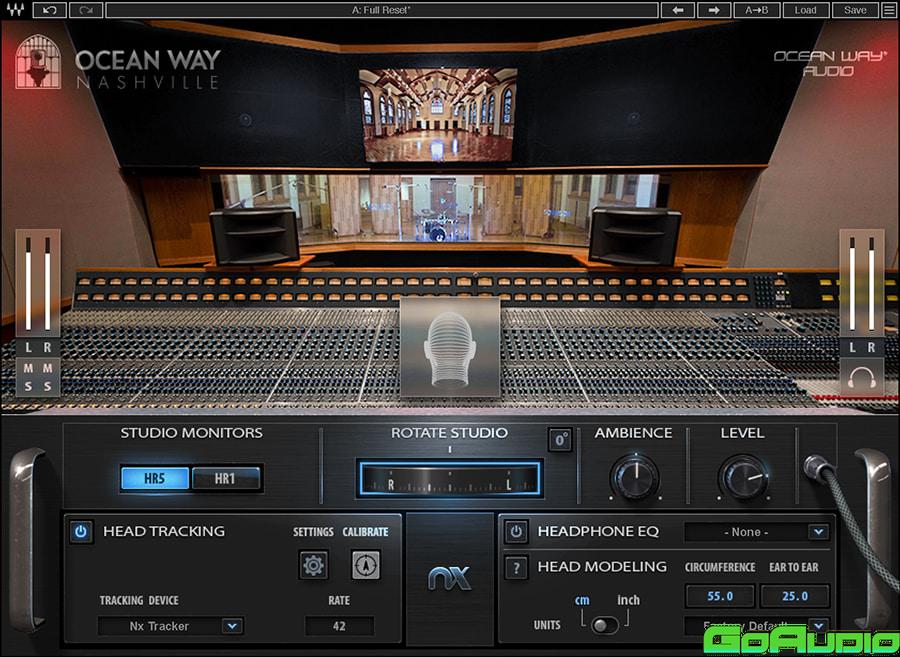Flip the cm/inch units switch

coord(605,625)
